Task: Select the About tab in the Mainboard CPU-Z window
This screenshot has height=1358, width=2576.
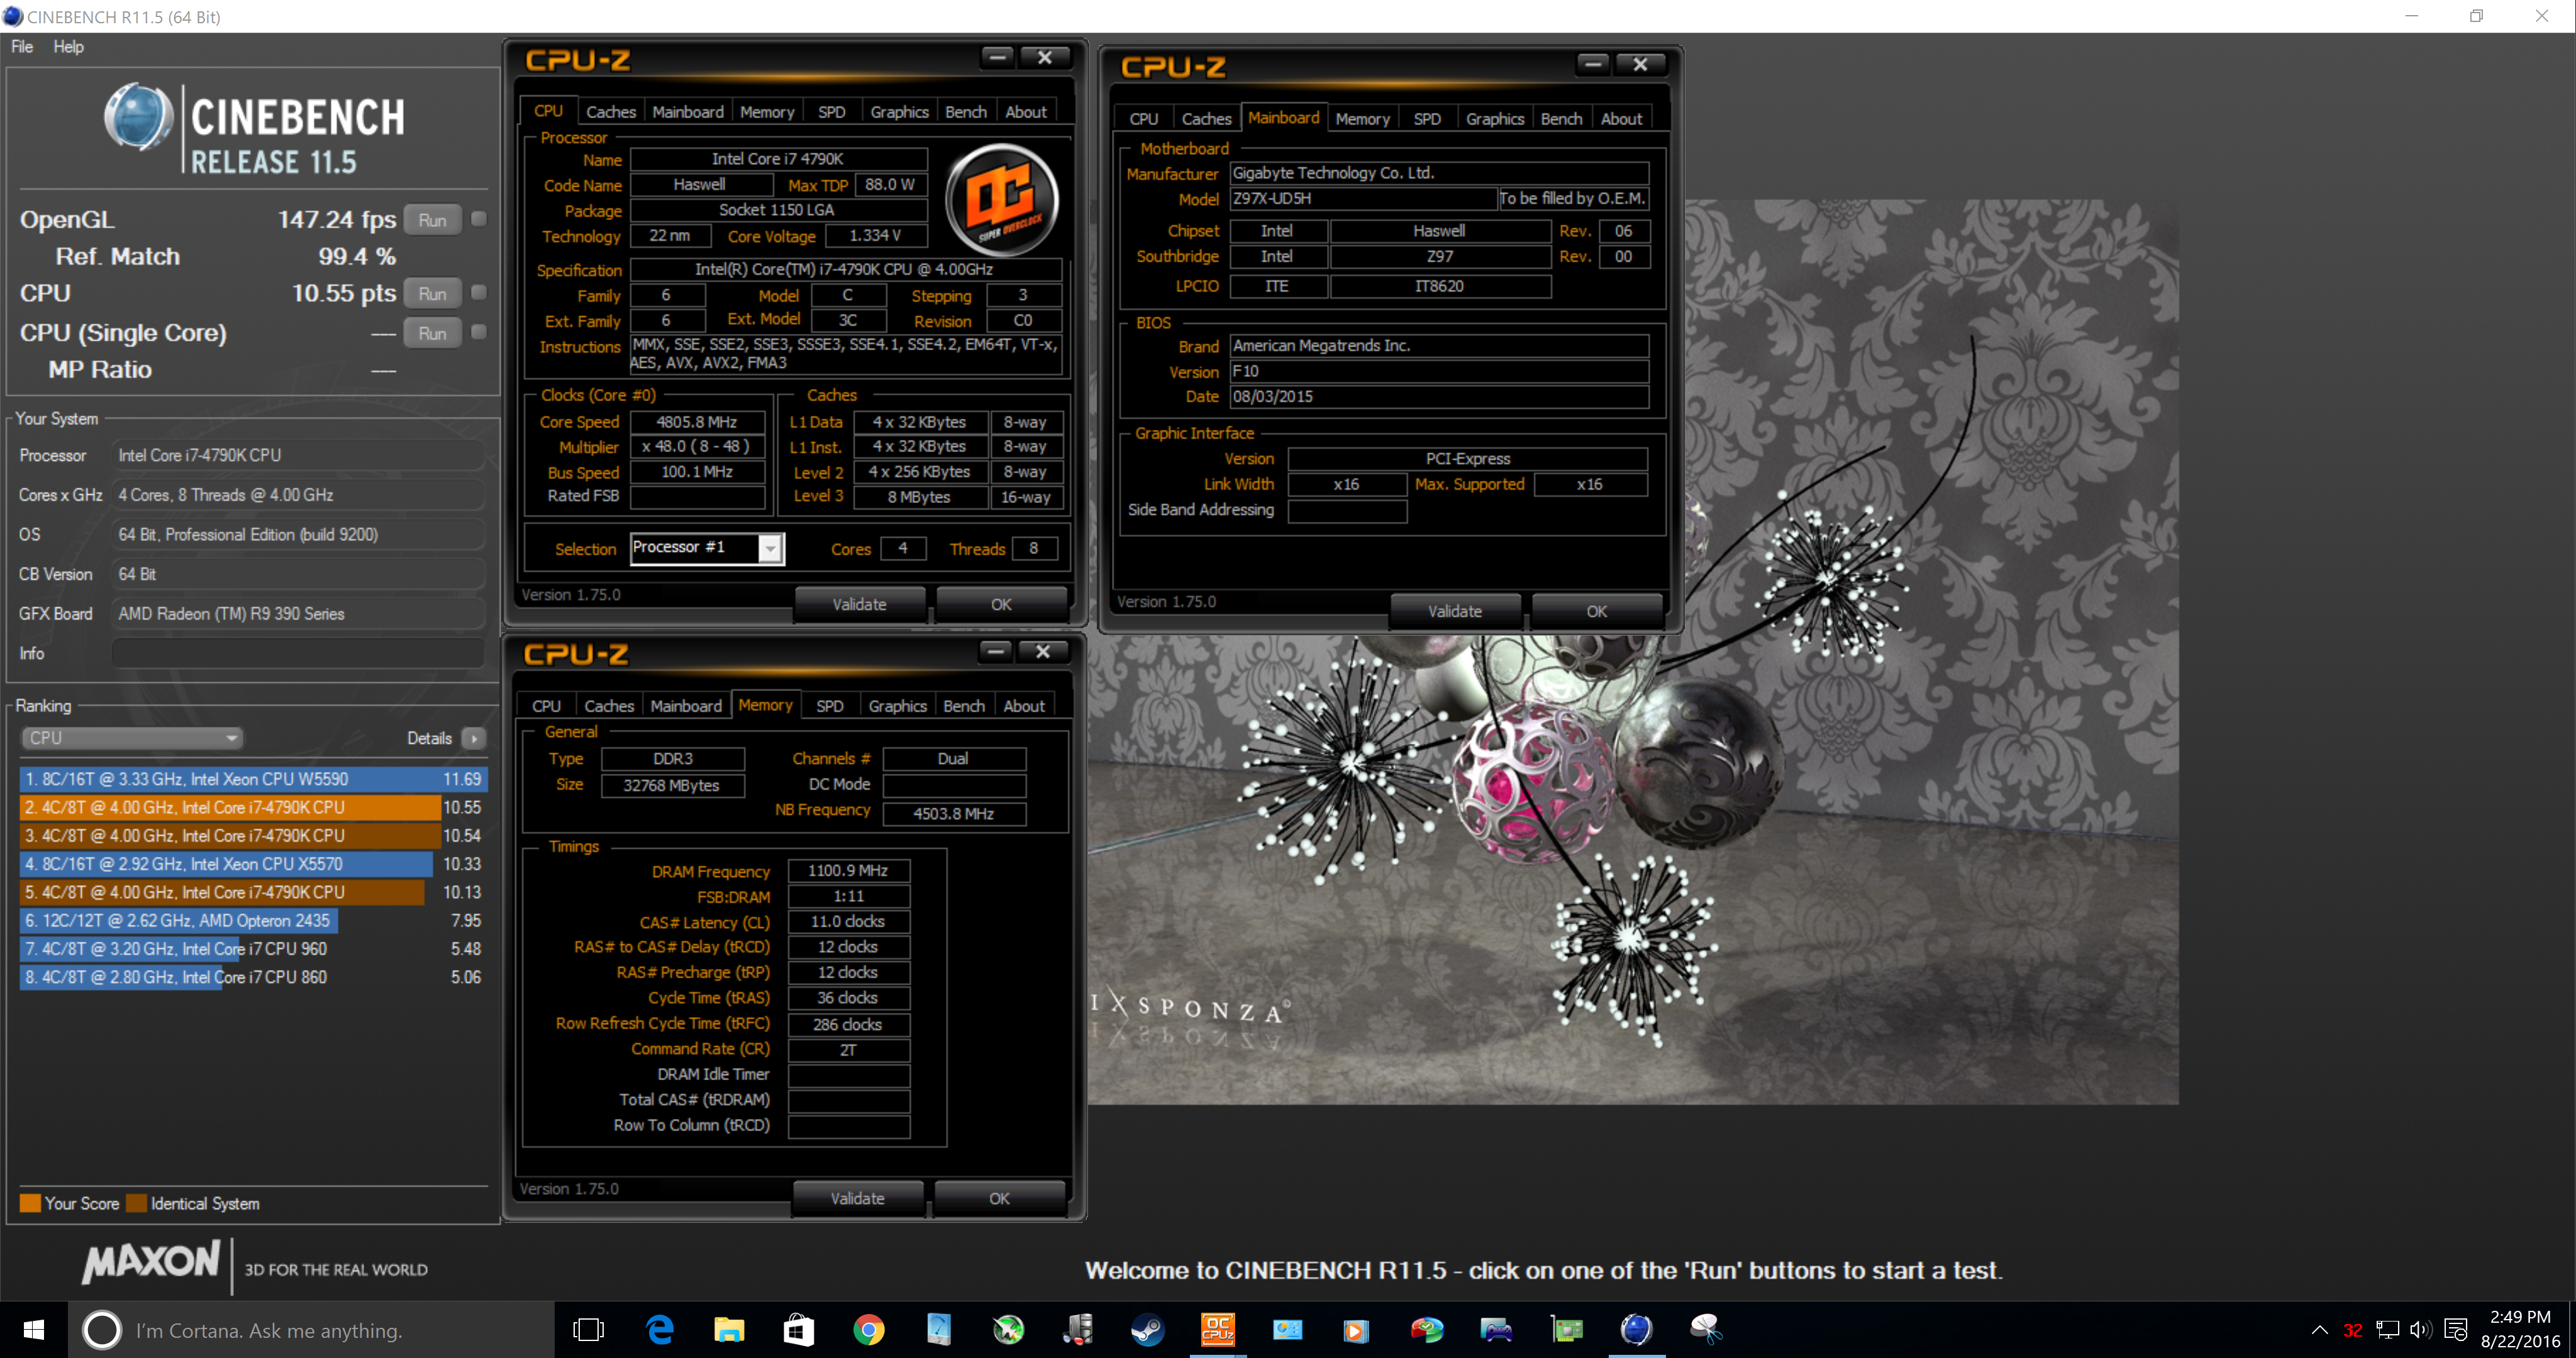Action: (x=1621, y=119)
